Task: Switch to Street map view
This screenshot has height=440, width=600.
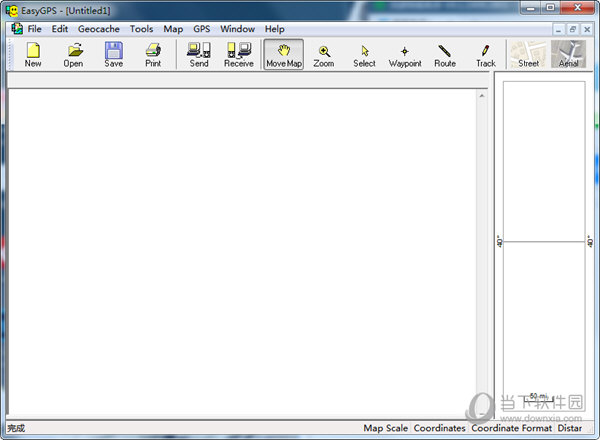Action: coord(528,55)
